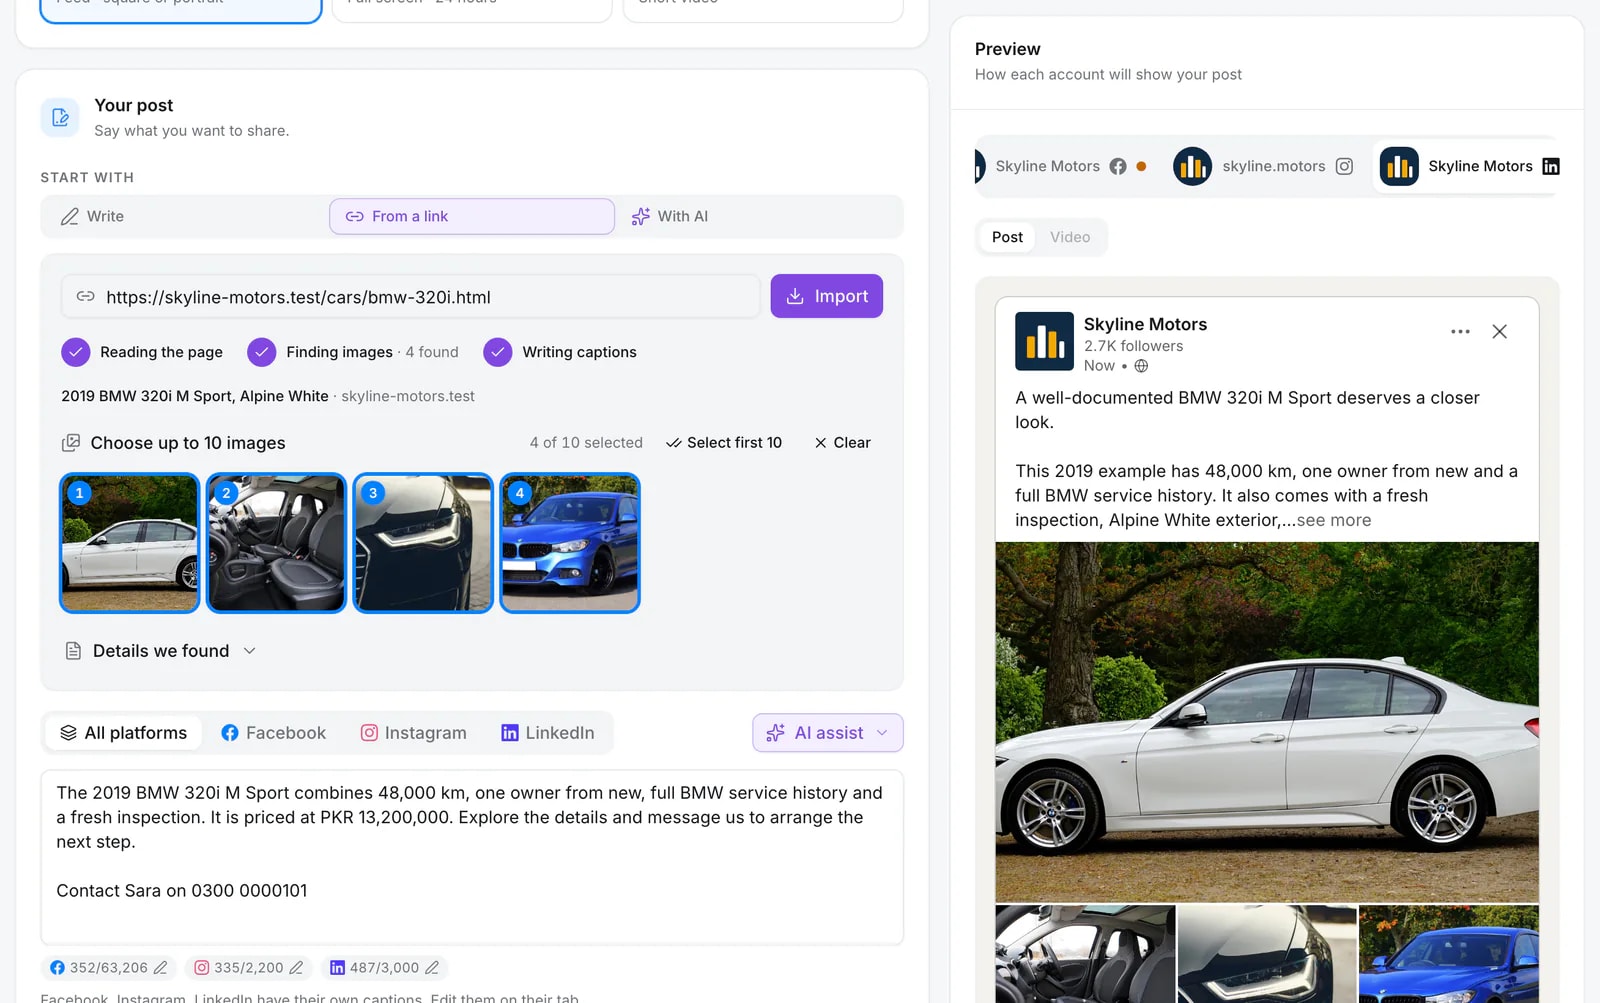Switch preview to Video tab
The image size is (1600, 1003).
pos(1070,237)
